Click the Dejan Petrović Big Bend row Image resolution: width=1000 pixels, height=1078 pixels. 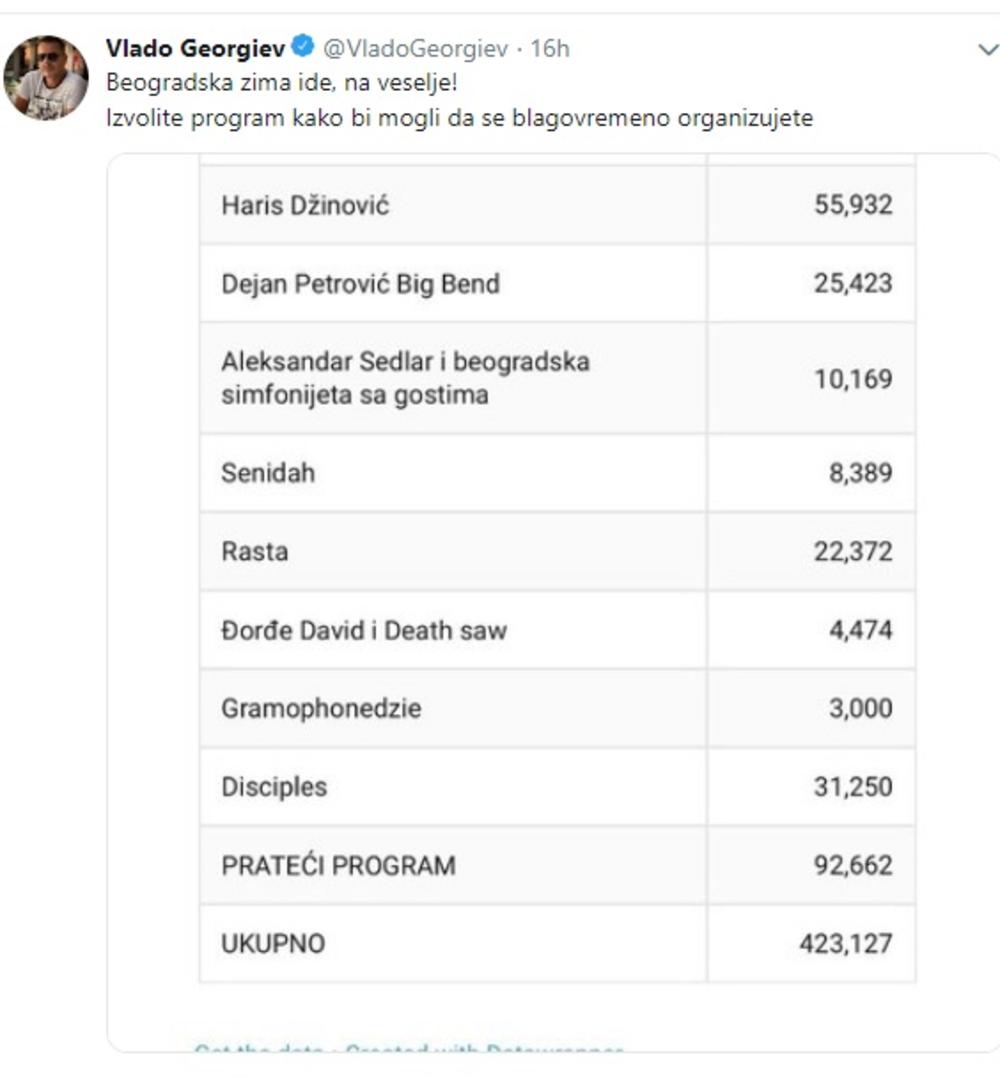[x=360, y=284]
